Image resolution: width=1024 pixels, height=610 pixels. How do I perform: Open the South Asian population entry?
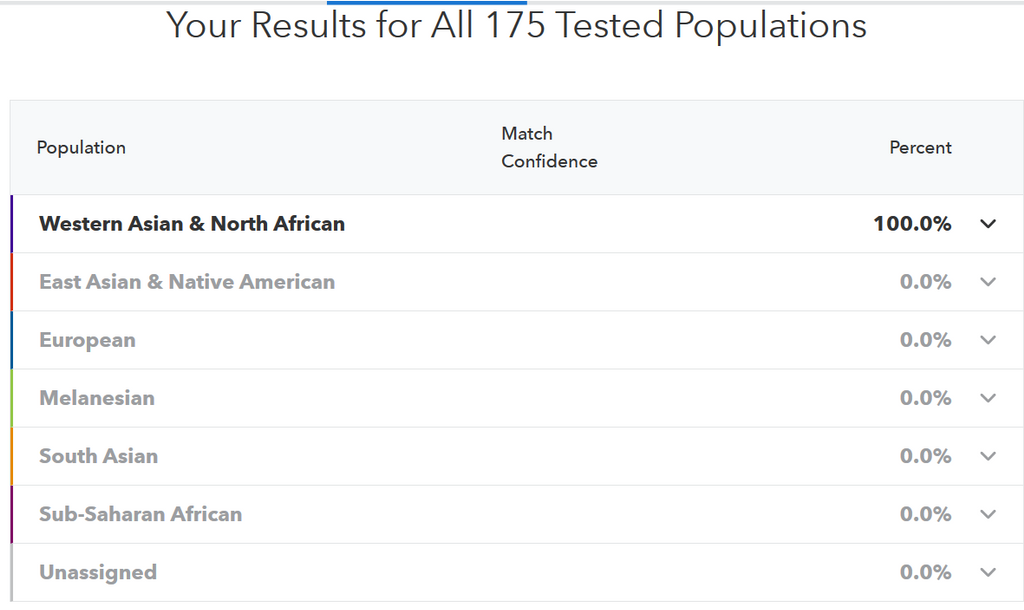[x=98, y=456]
